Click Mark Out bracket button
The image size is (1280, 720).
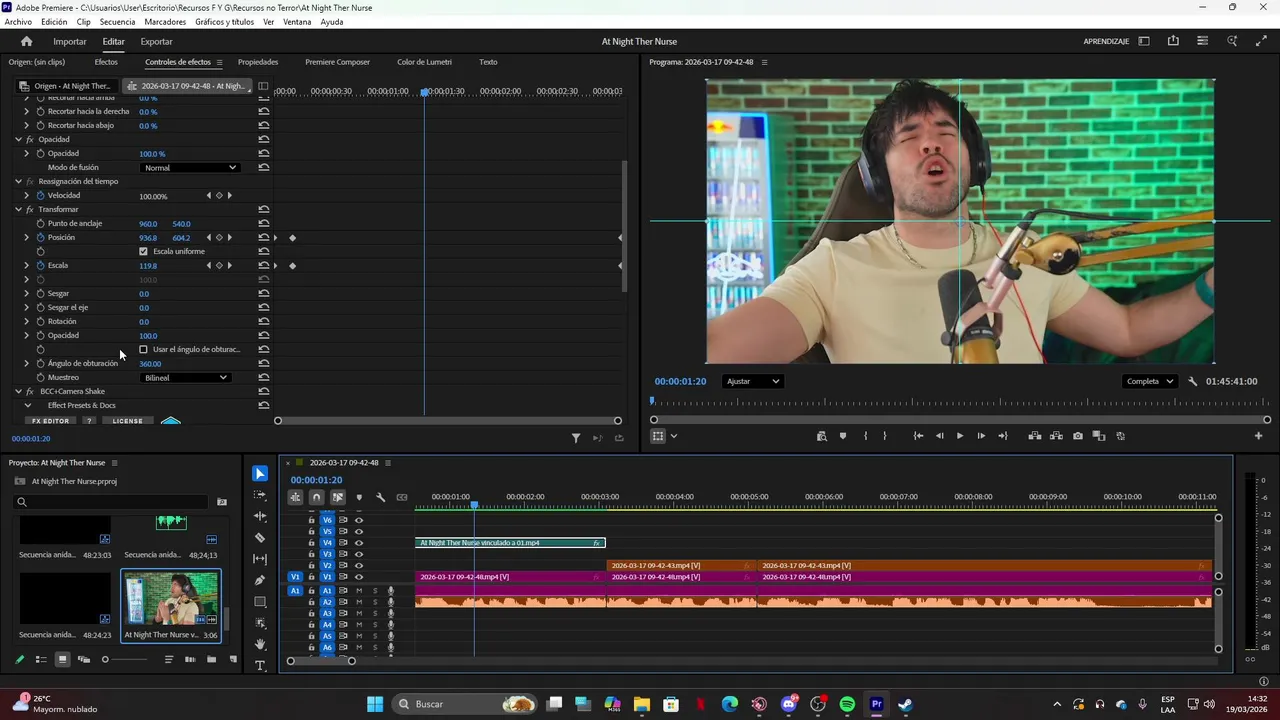(884, 436)
